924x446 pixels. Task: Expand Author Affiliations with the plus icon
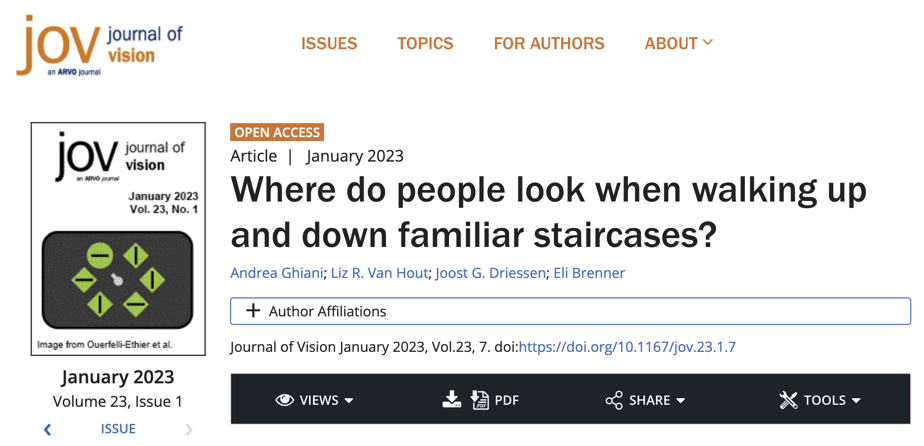pyautogui.click(x=253, y=311)
